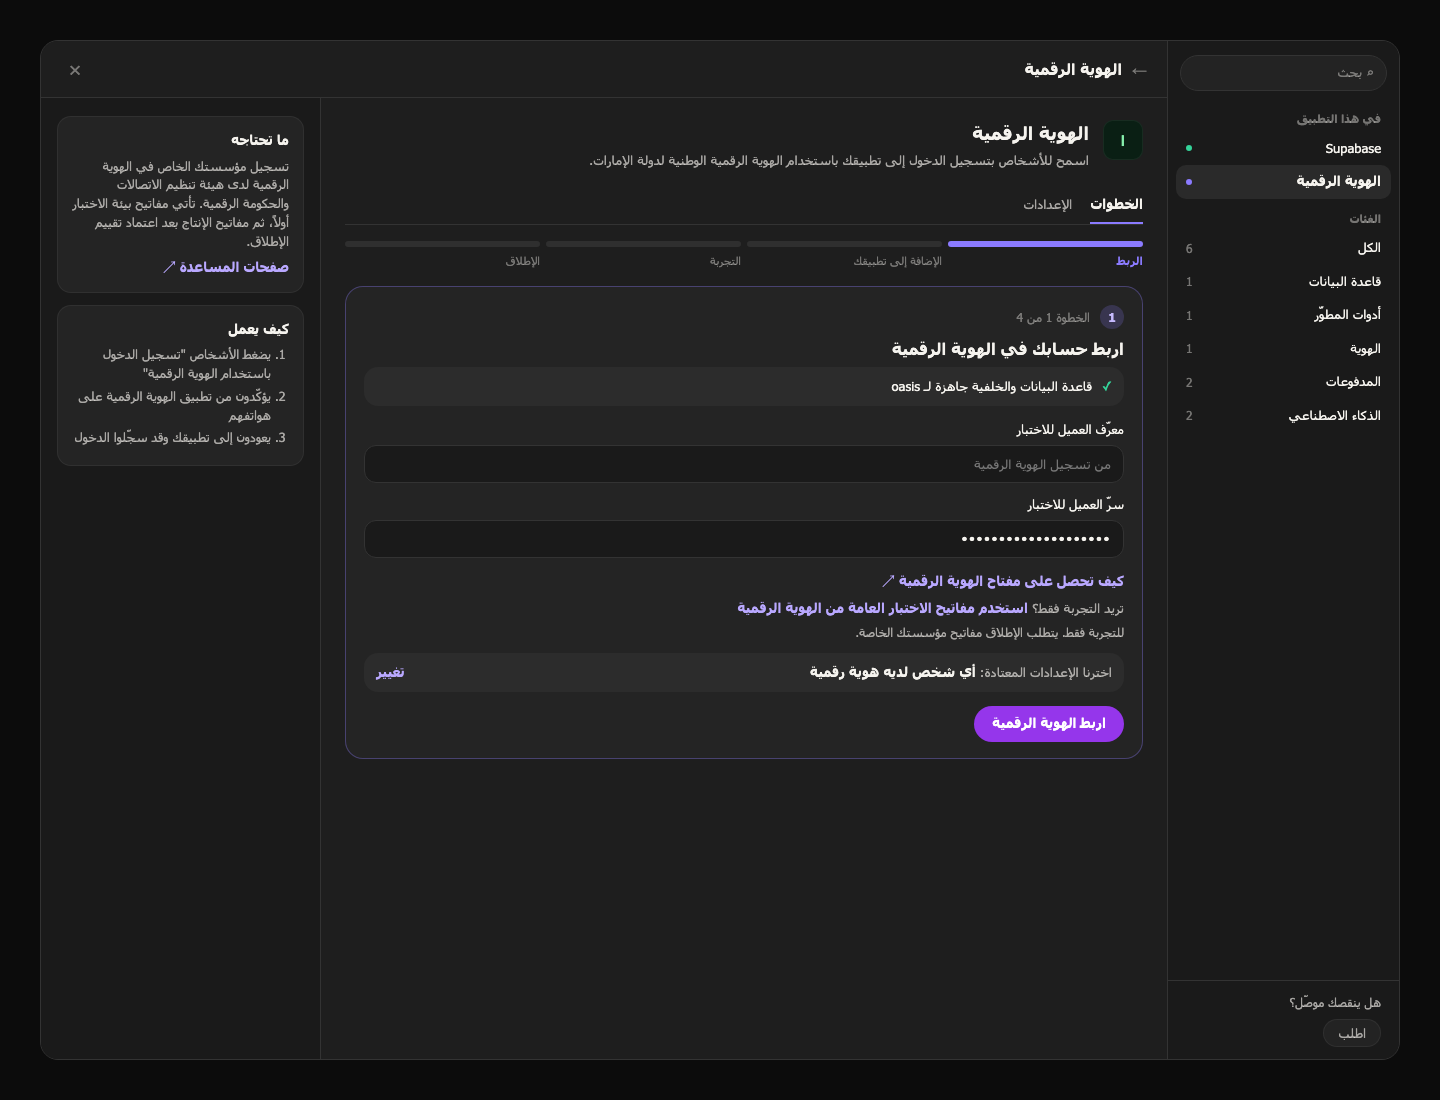Click the التجربة progress step
1440x1100 pixels.
pos(643,254)
